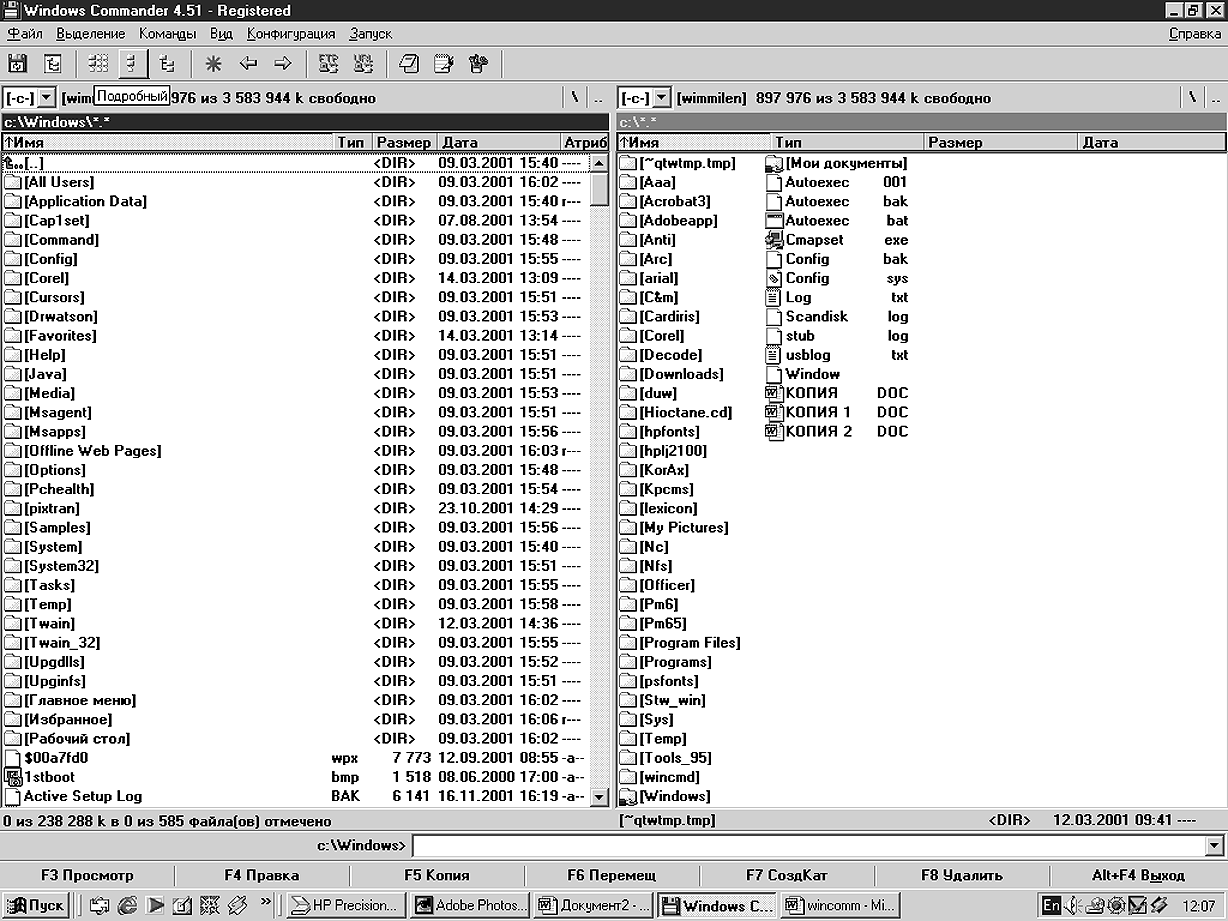Select the [Downloads] folder in the right panel

(x=671, y=374)
